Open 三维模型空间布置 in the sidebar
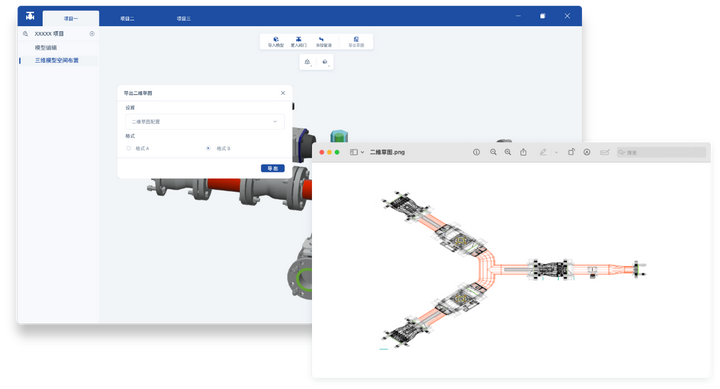 click(58, 60)
